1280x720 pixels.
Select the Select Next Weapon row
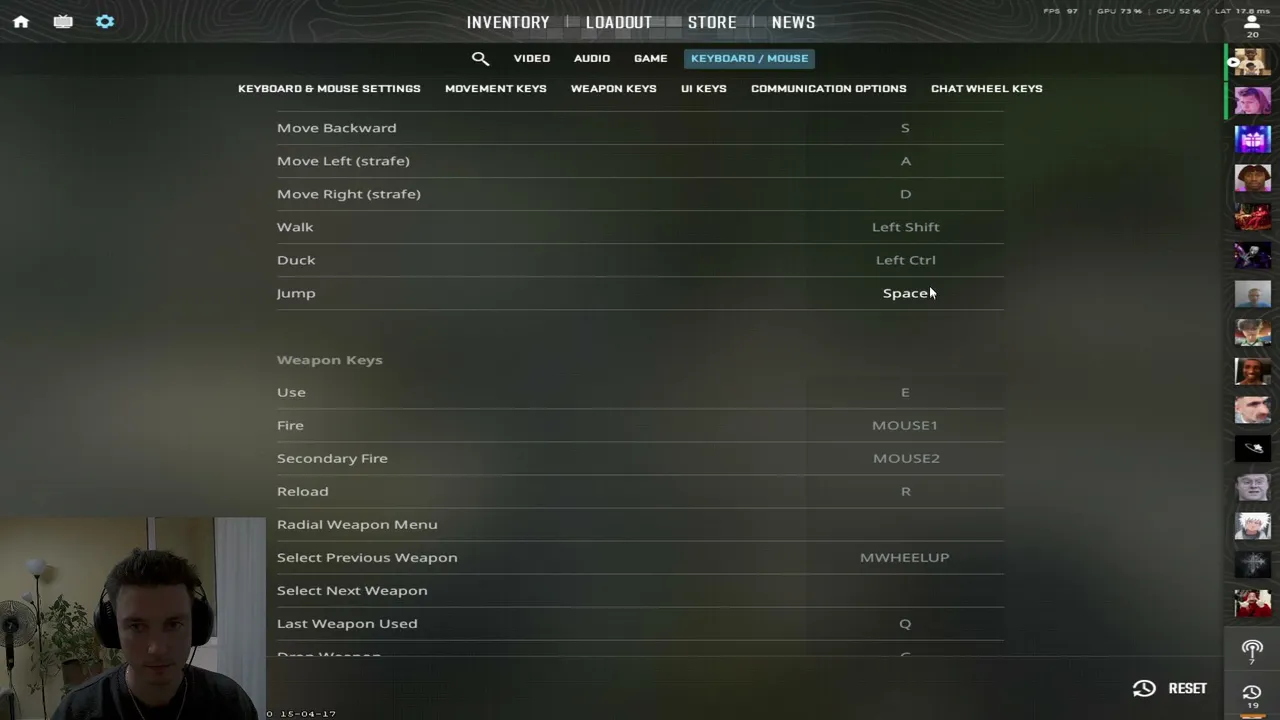[640, 590]
